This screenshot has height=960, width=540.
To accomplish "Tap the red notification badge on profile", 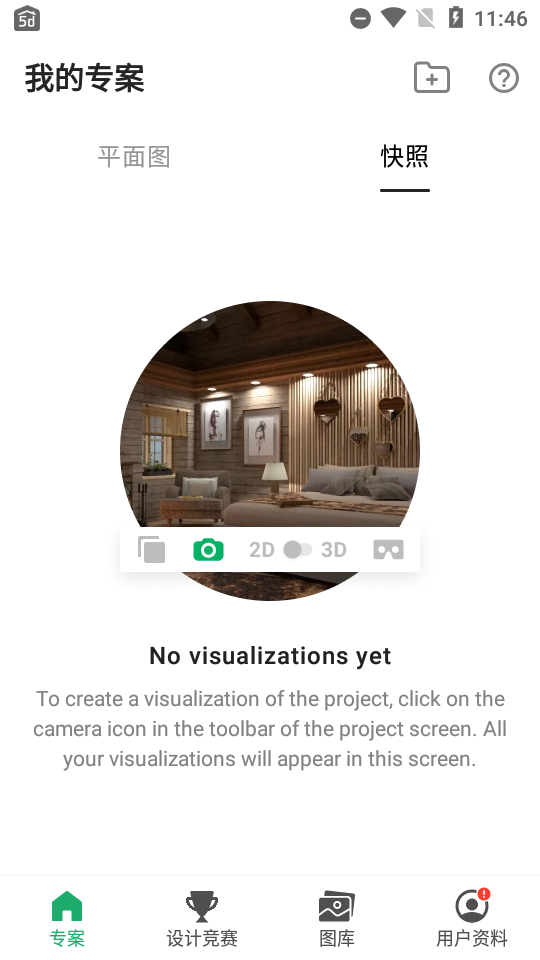I will [x=484, y=894].
